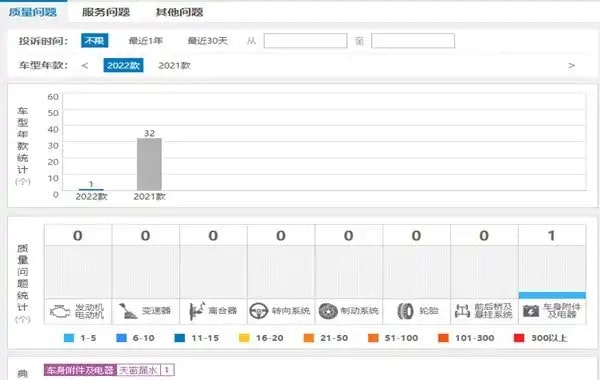Viewport: 600px width, 380px height.
Task: Select the 不限 time filter option
Action: [x=95, y=41]
